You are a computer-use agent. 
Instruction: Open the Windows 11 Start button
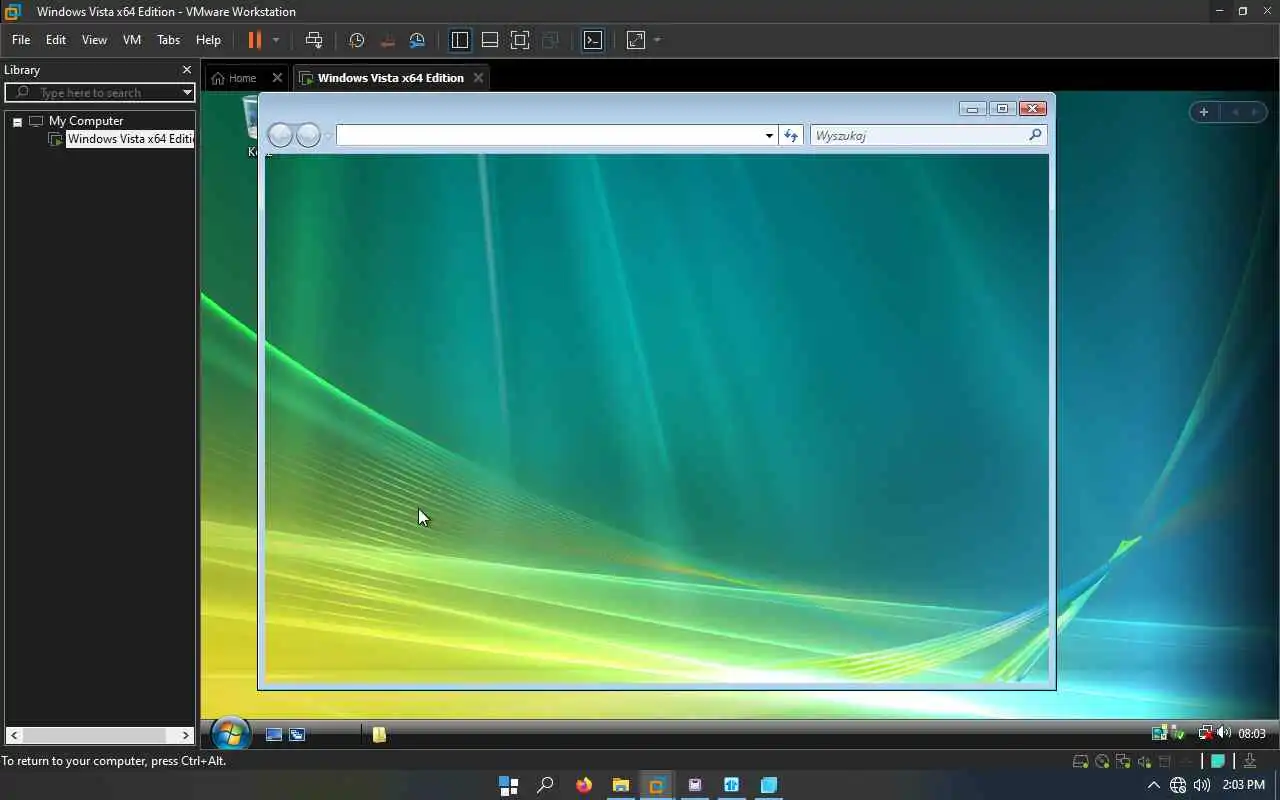click(508, 785)
